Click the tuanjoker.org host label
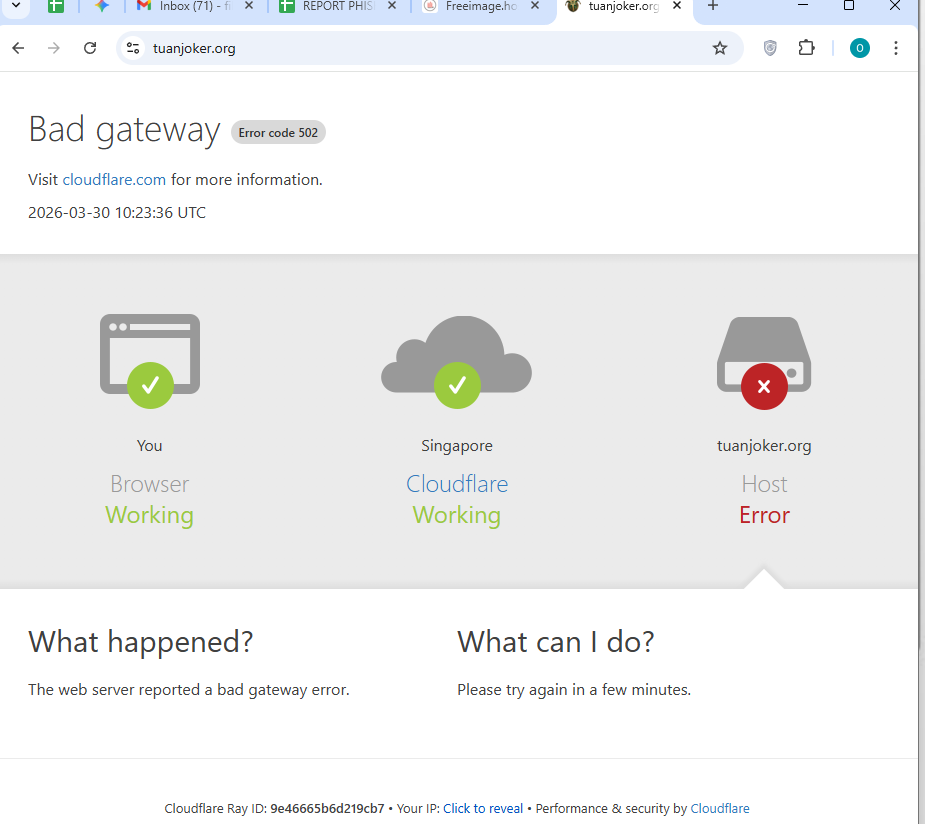The height and width of the screenshot is (824, 925). (764, 446)
